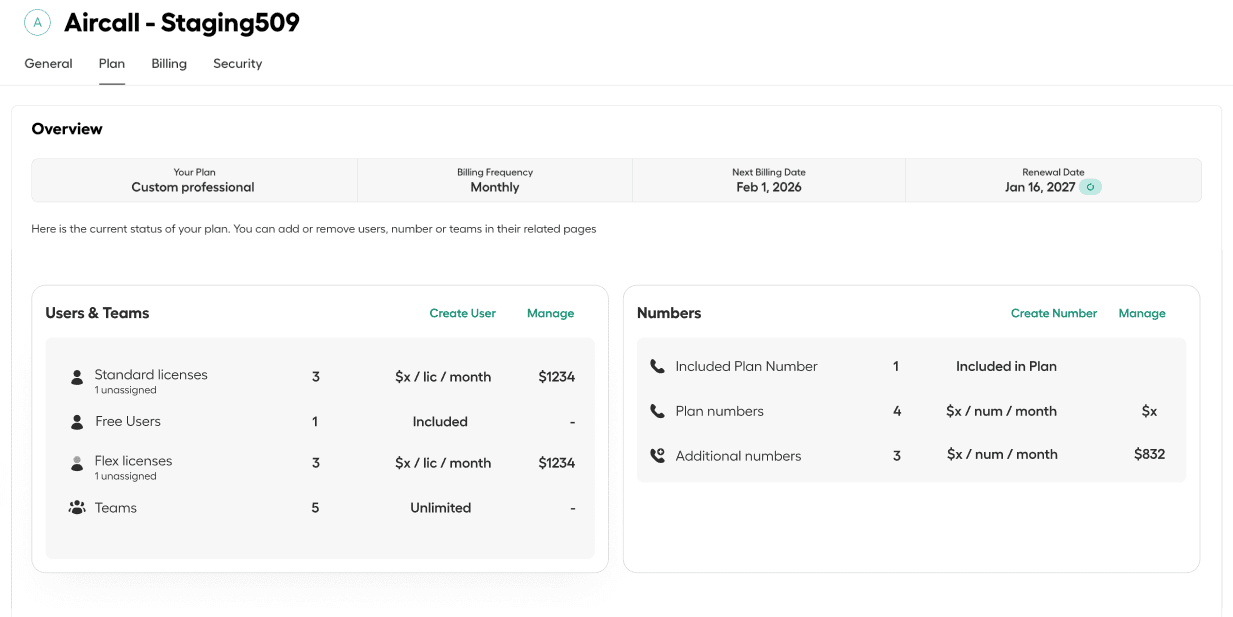Click the Included in Plan text
The width and height of the screenshot is (1233, 617).
click(x=1006, y=367)
